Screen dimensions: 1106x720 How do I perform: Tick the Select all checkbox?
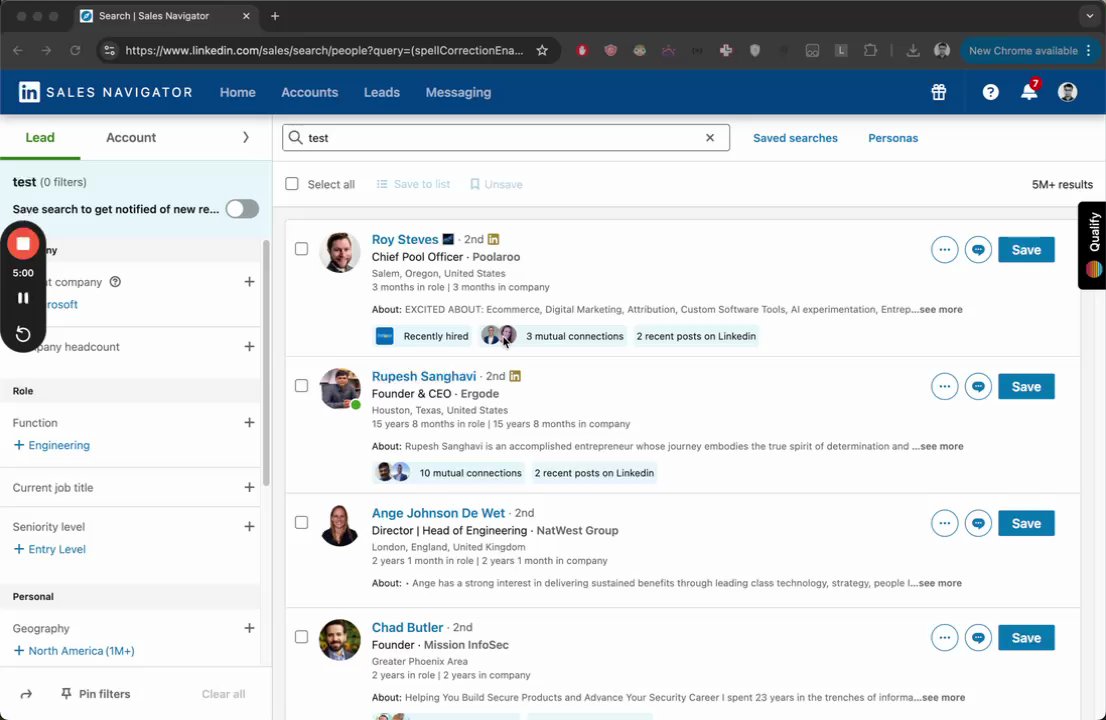(291, 184)
